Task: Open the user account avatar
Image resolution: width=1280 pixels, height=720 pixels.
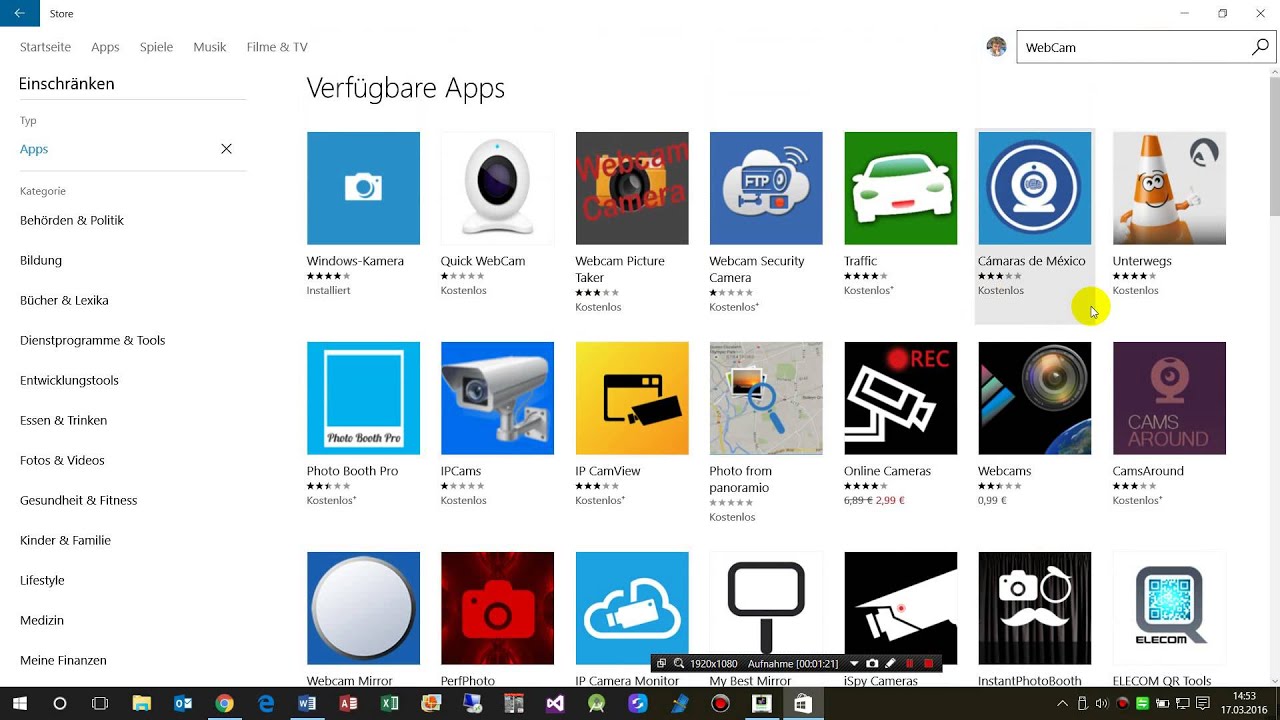Action: 996,47
